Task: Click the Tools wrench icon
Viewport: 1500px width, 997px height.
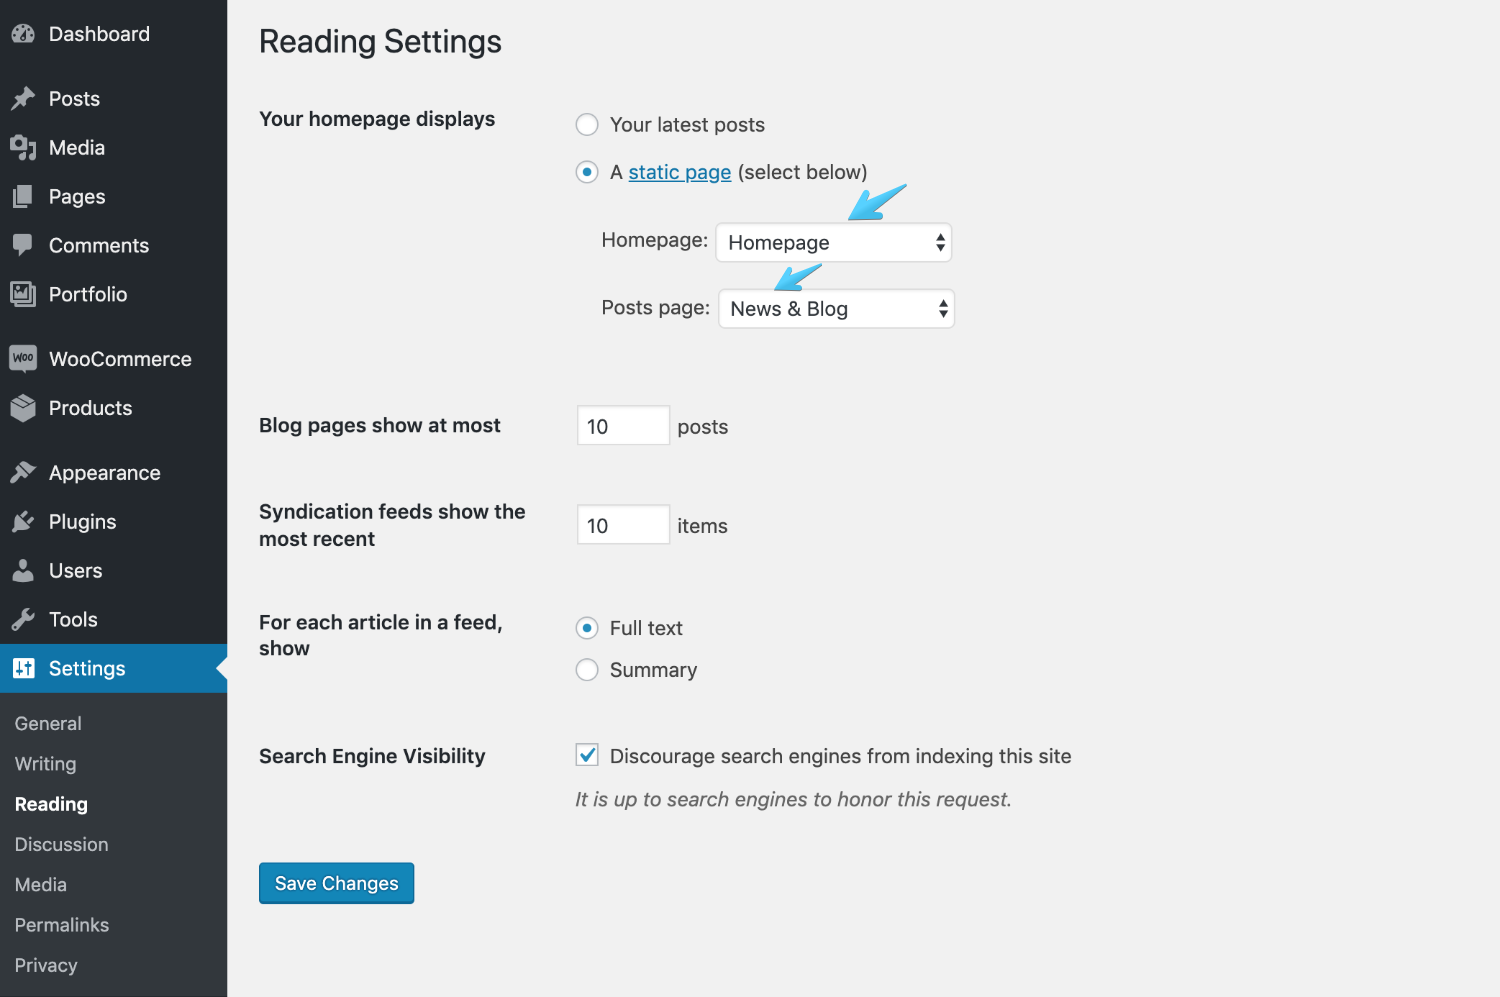Action: click(x=23, y=620)
